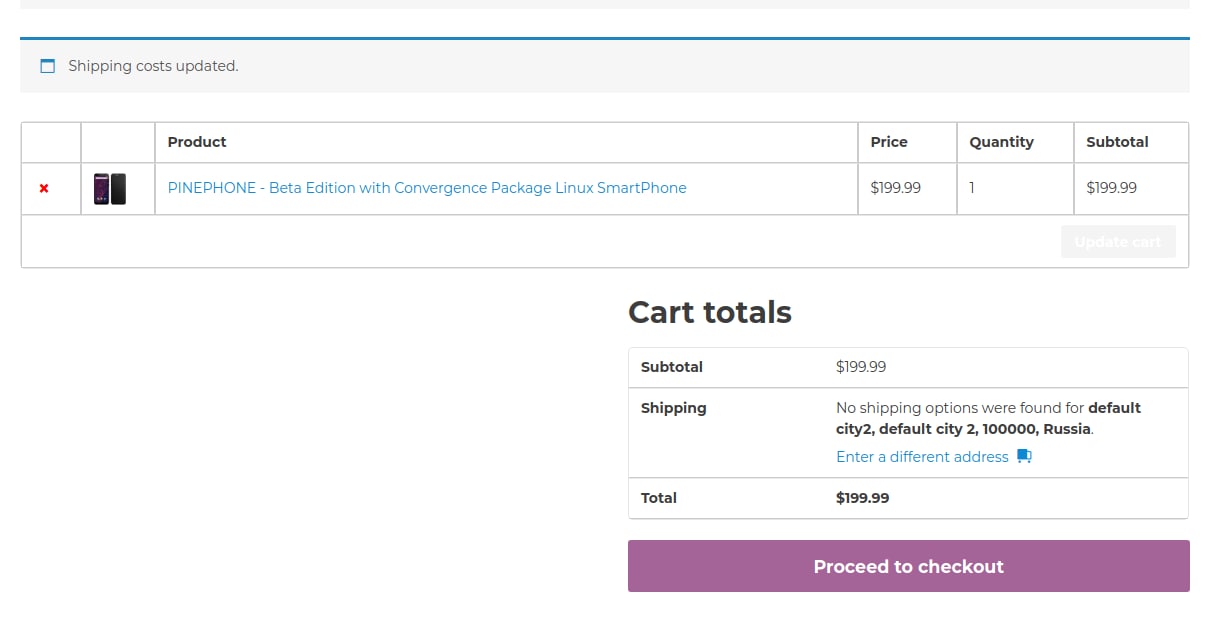Click the shipping truck icon
1224x643 pixels.
(1024, 456)
